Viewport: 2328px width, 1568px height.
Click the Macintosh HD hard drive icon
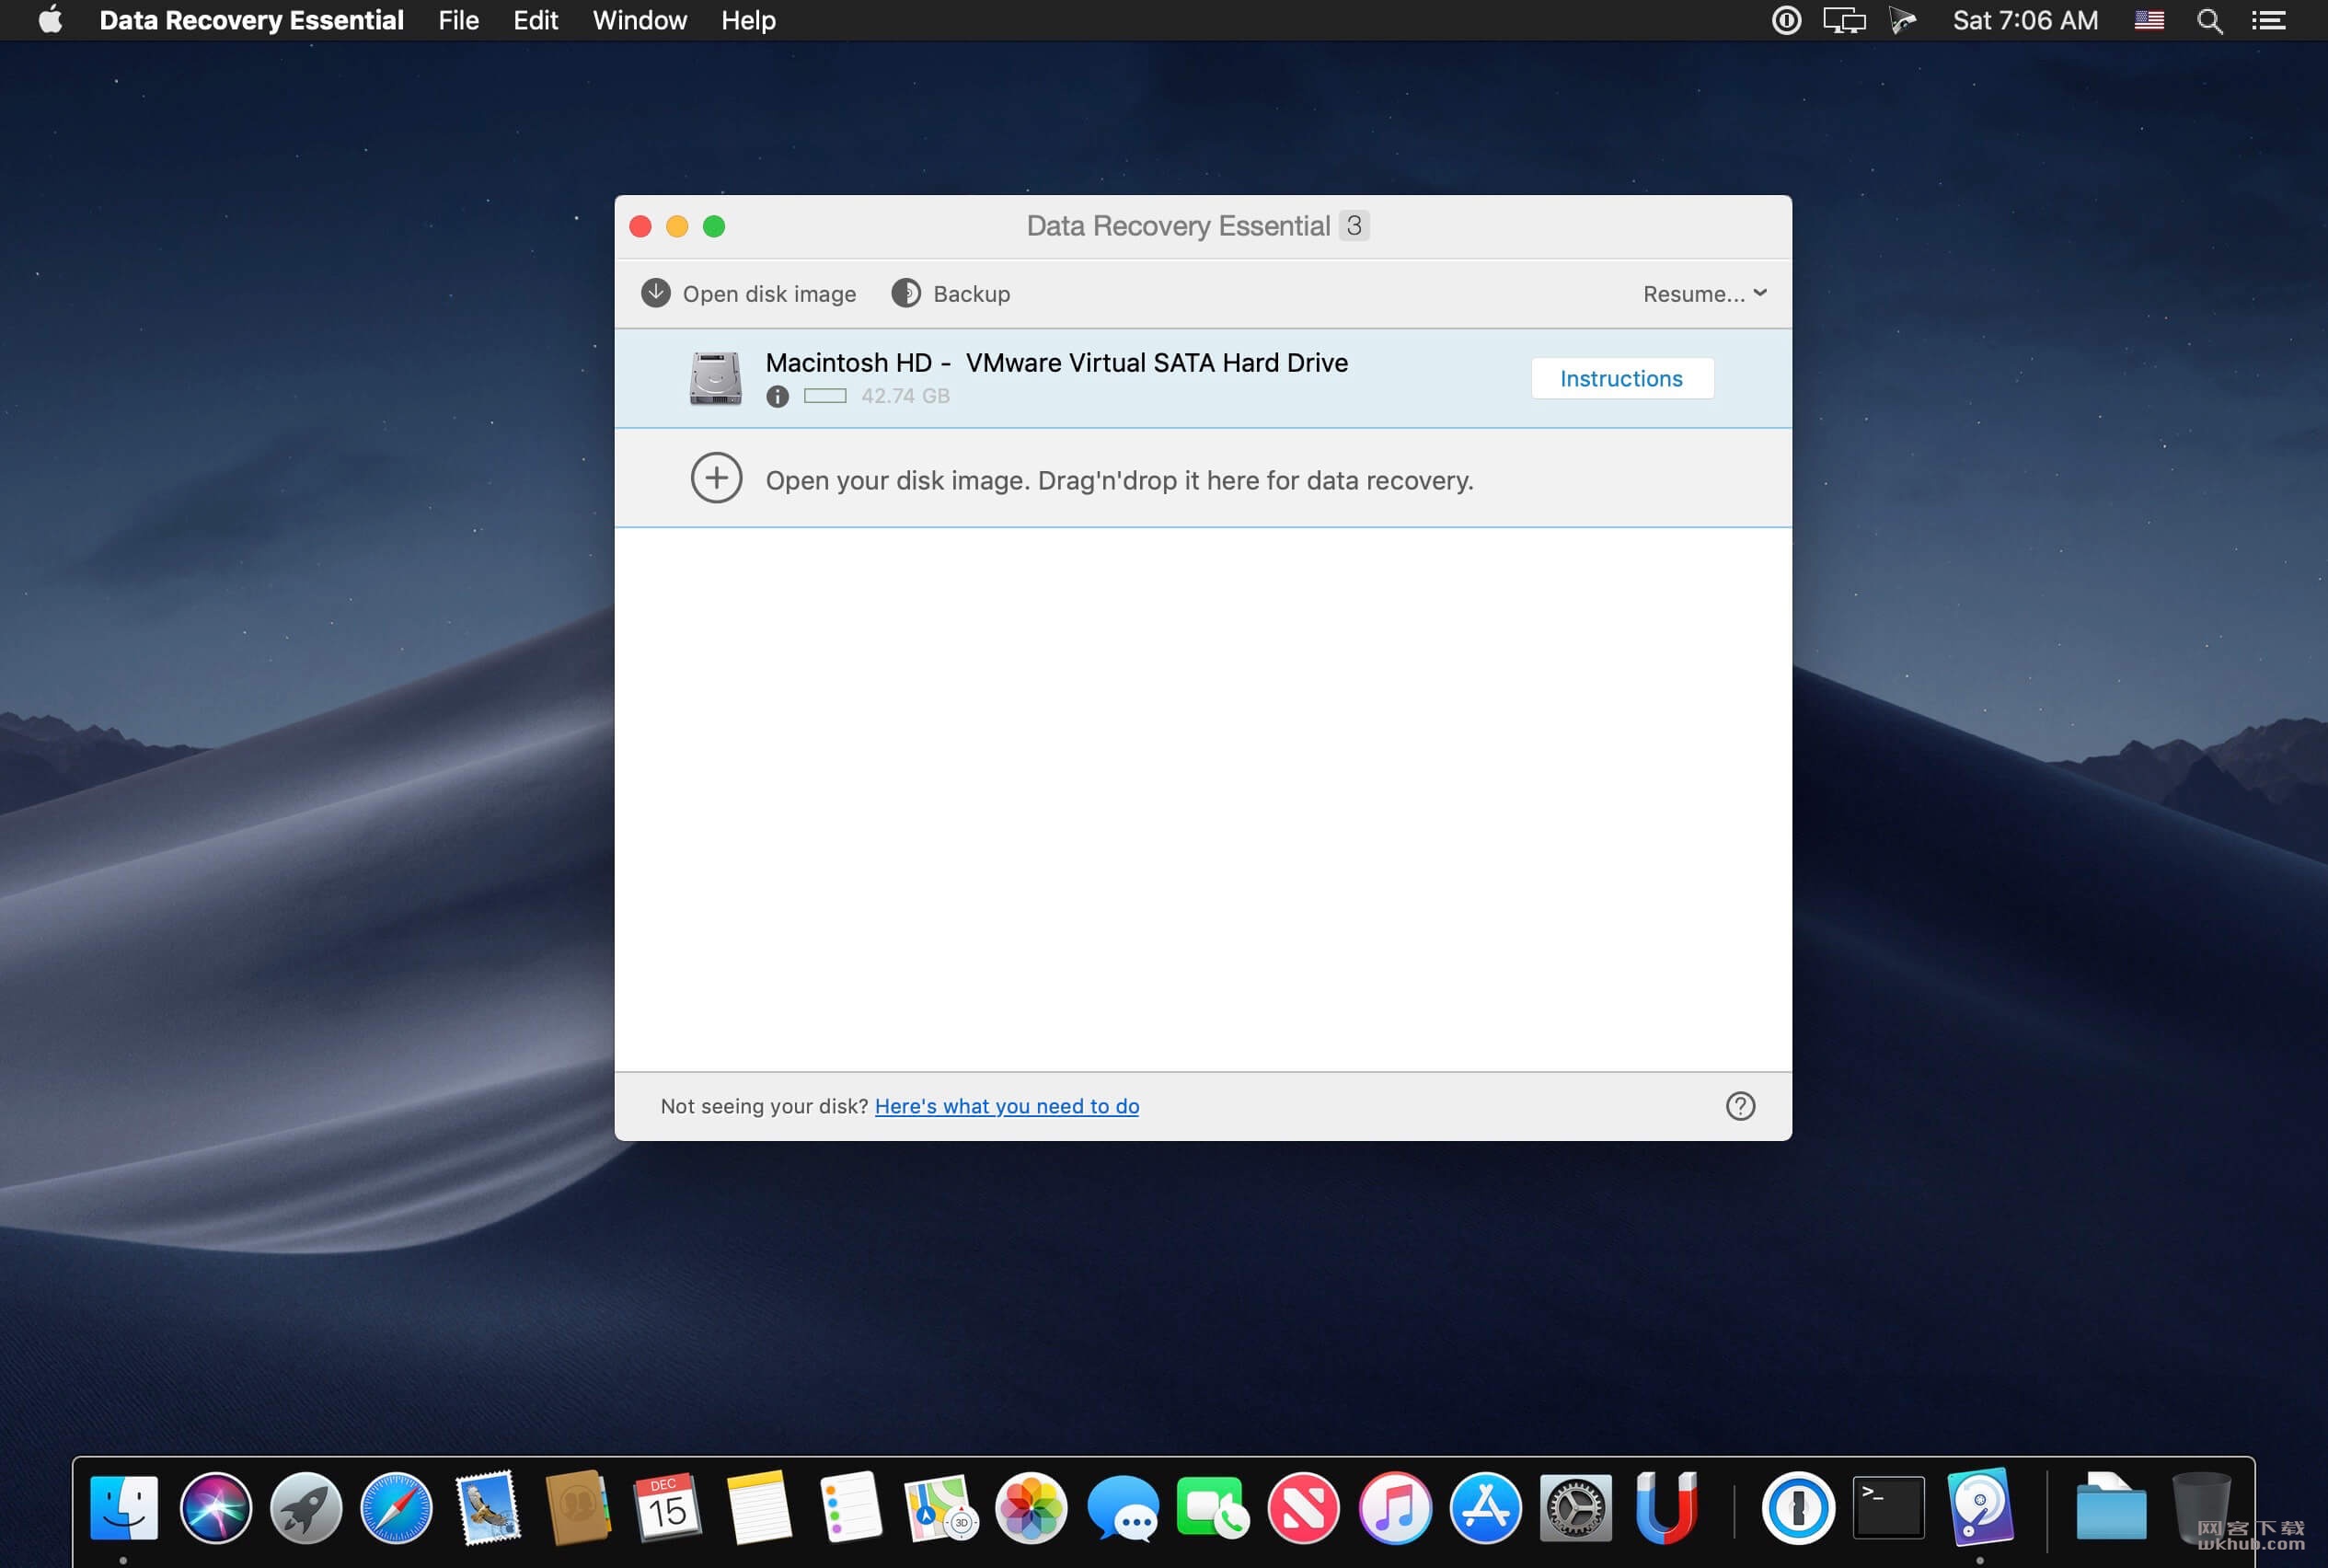(x=716, y=378)
